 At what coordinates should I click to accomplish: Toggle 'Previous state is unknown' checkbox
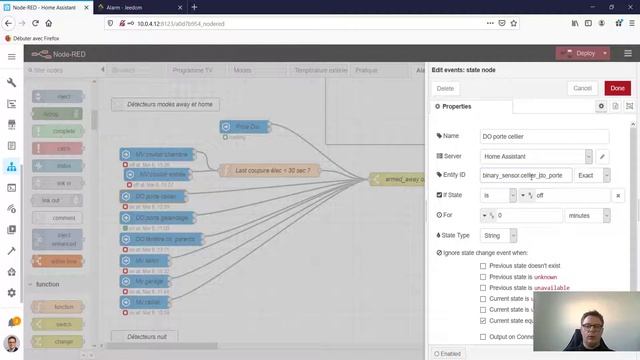[x=483, y=277]
